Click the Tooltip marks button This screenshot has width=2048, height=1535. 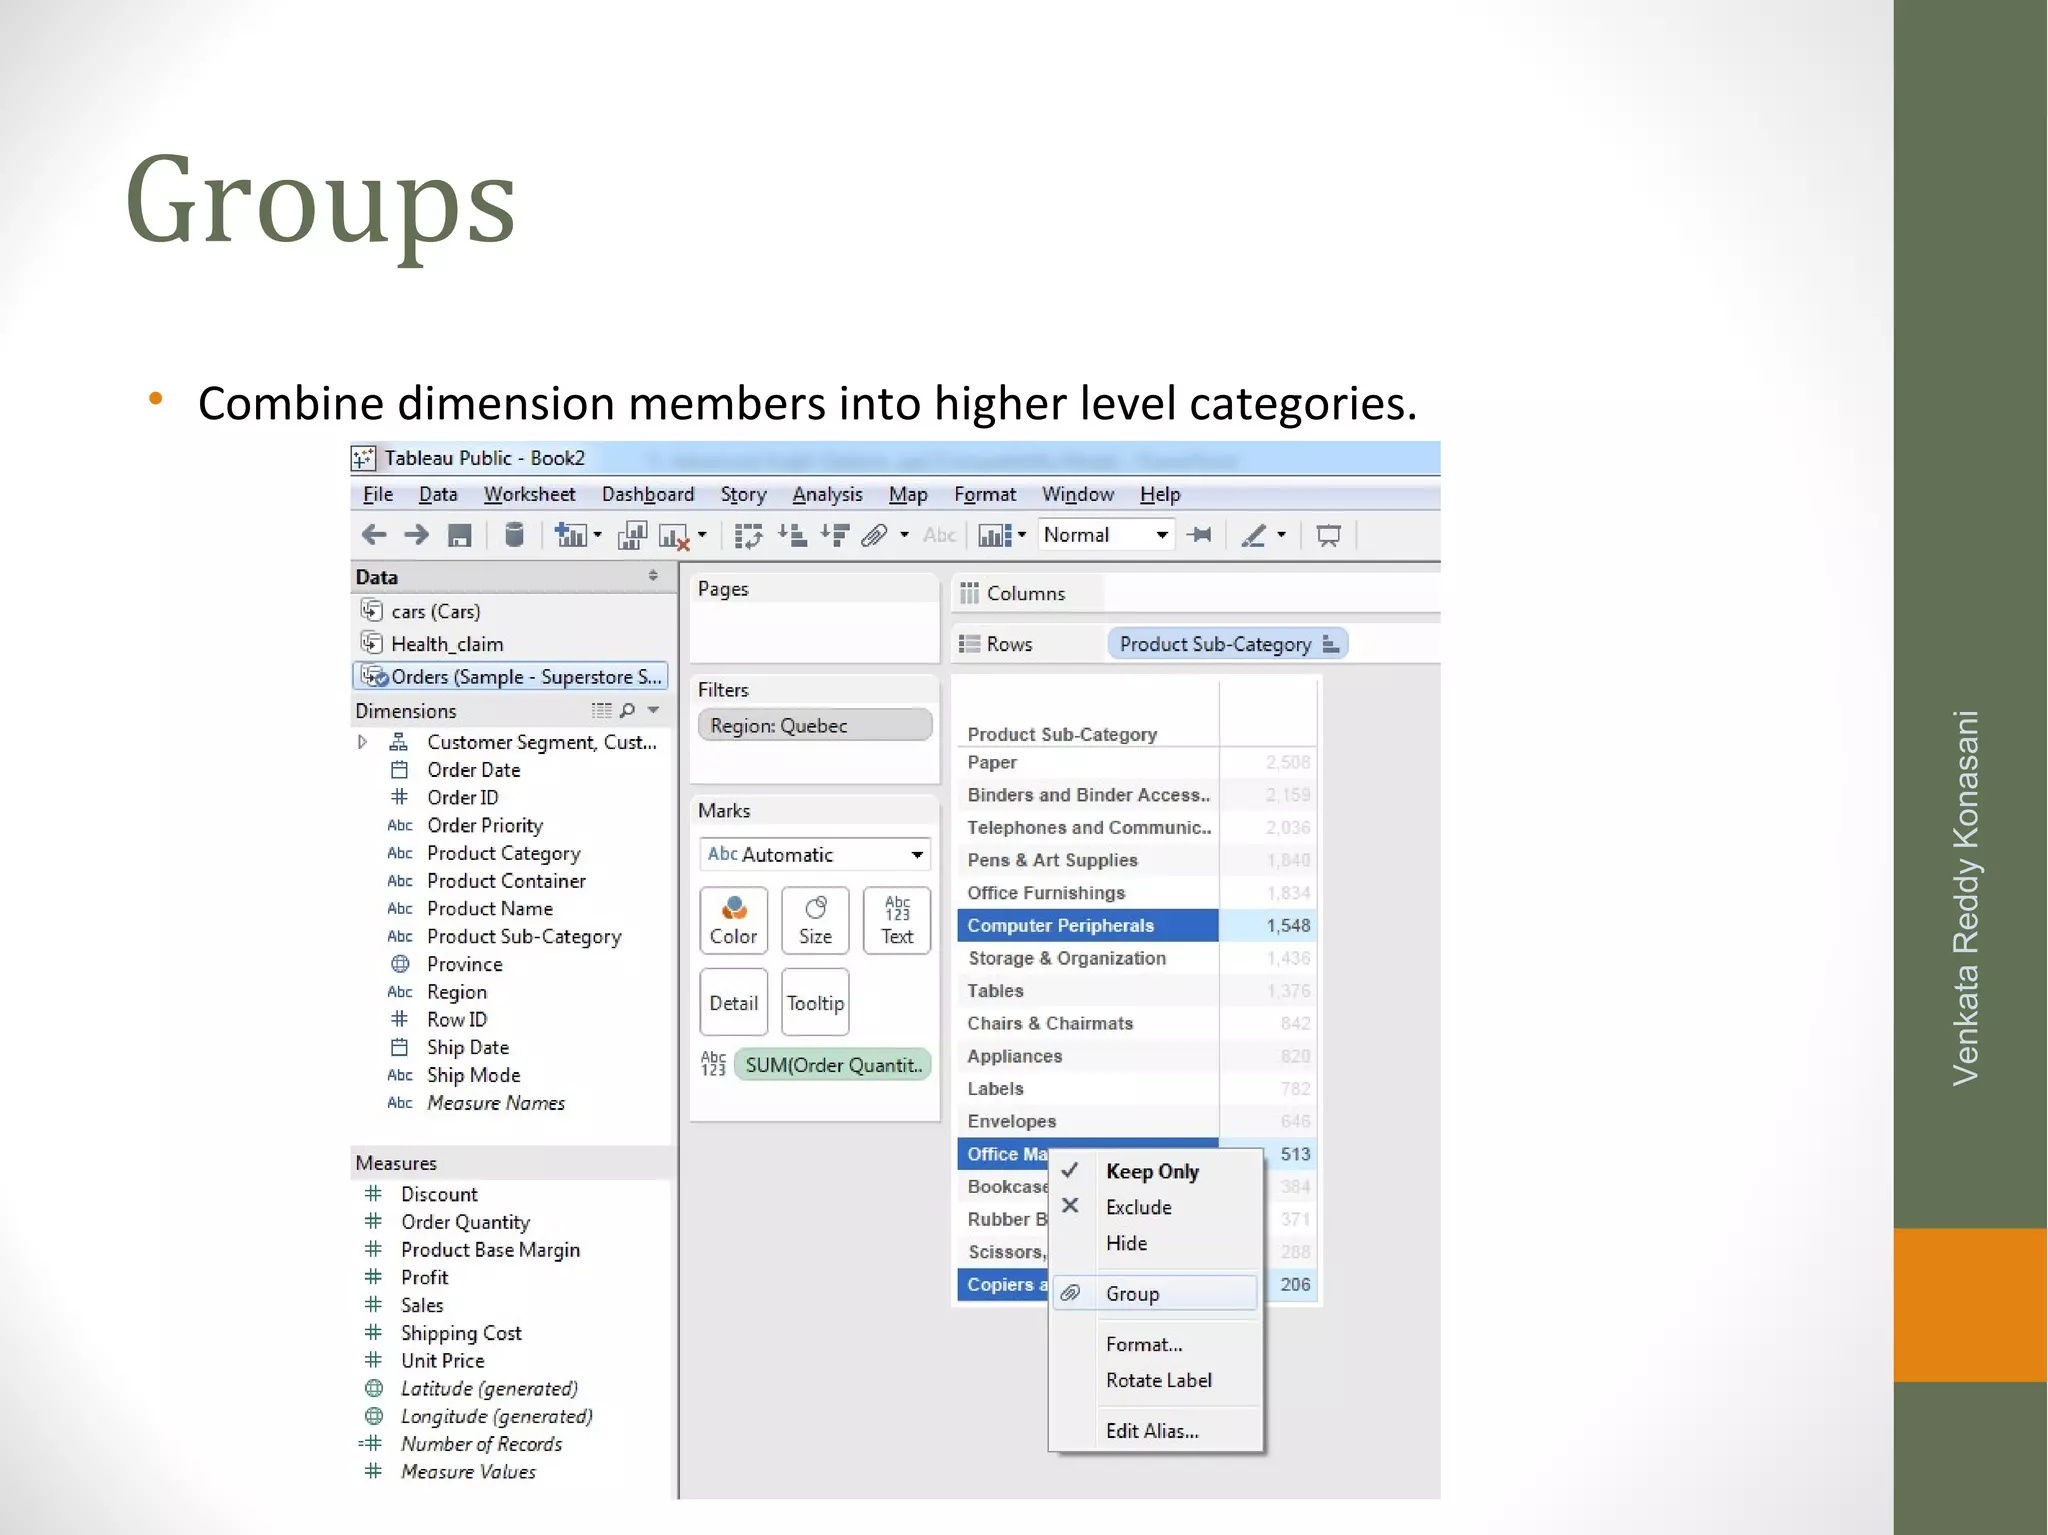(815, 1002)
